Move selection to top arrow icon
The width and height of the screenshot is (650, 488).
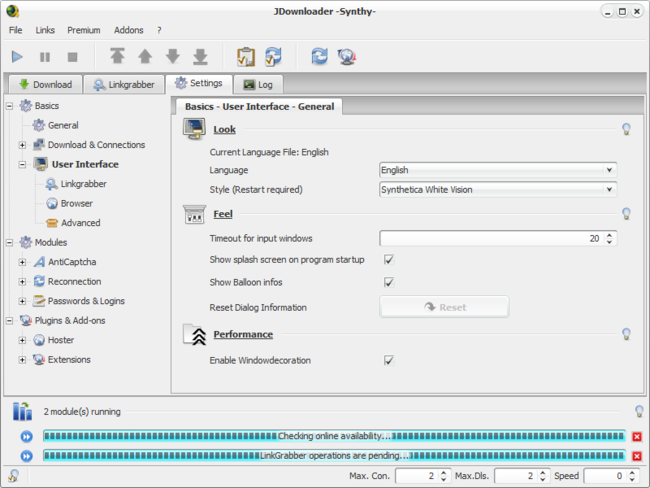(x=117, y=56)
